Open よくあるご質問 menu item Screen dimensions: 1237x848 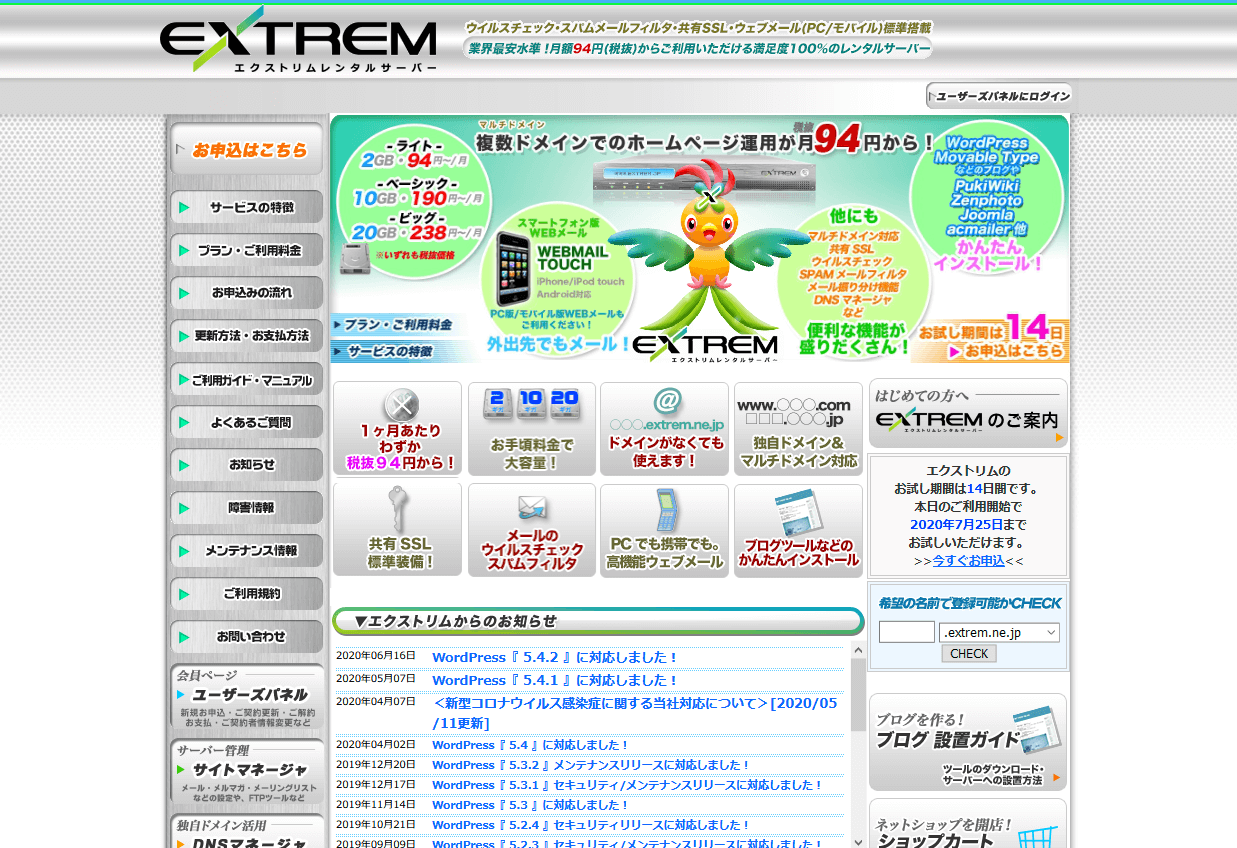[x=247, y=422]
